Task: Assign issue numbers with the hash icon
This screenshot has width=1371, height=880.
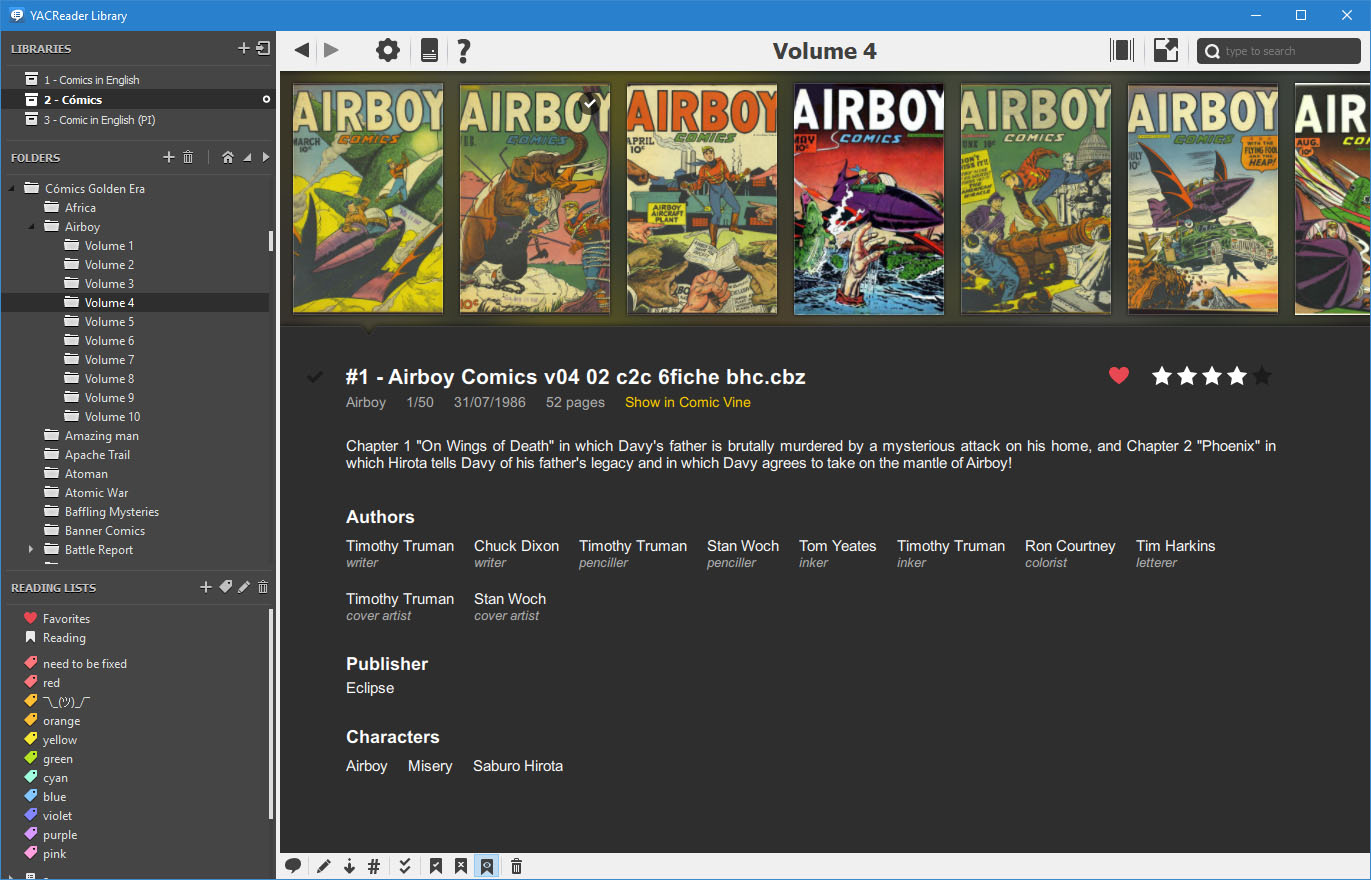Action: (x=374, y=866)
